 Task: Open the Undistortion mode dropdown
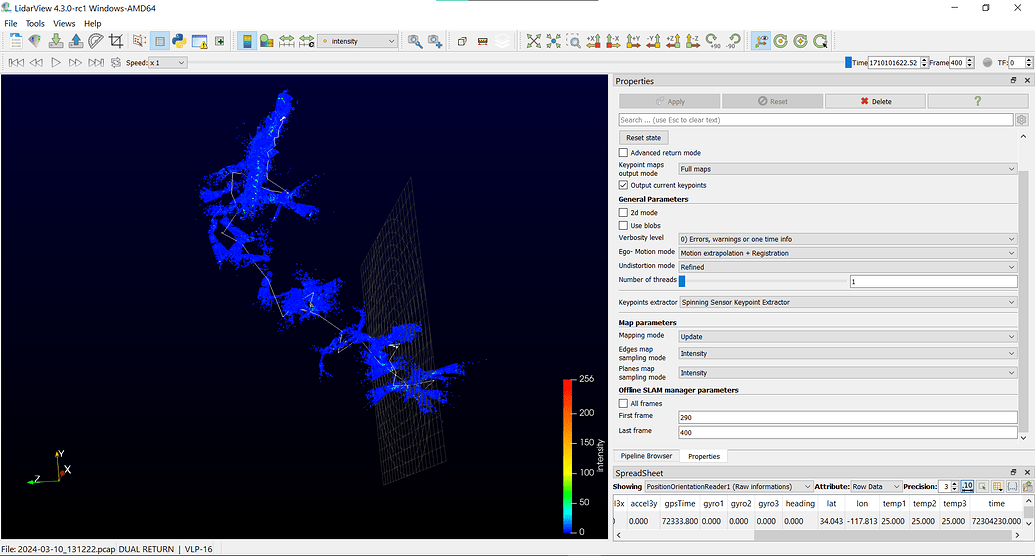tap(848, 267)
